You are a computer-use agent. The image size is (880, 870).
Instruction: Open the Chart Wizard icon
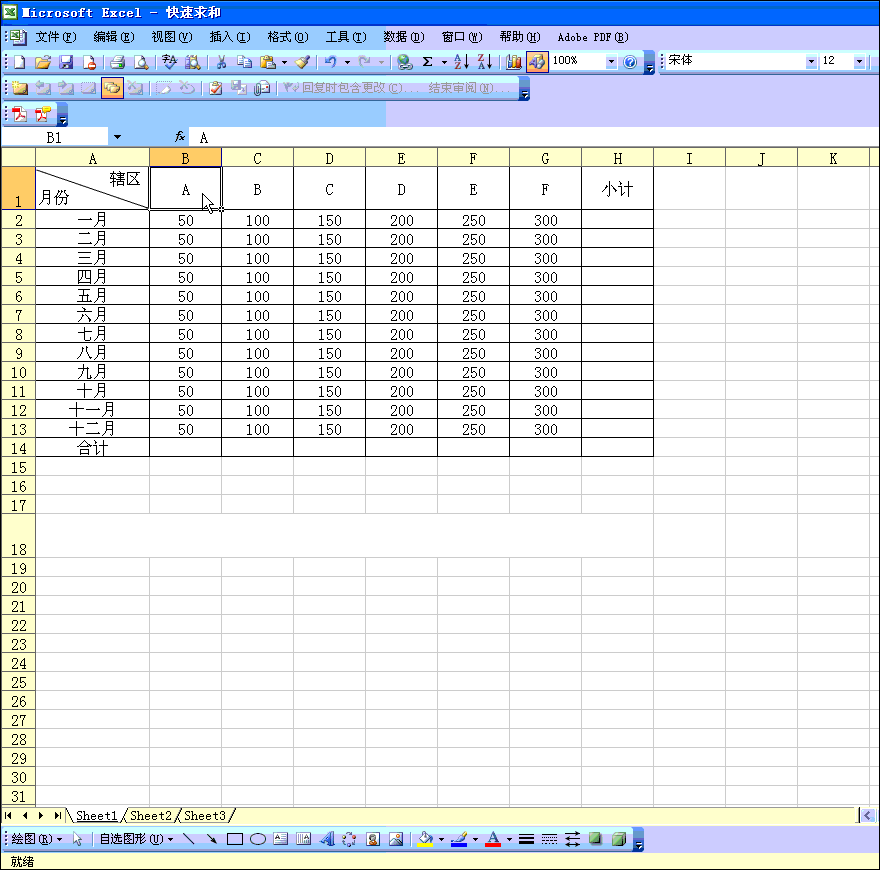point(514,62)
